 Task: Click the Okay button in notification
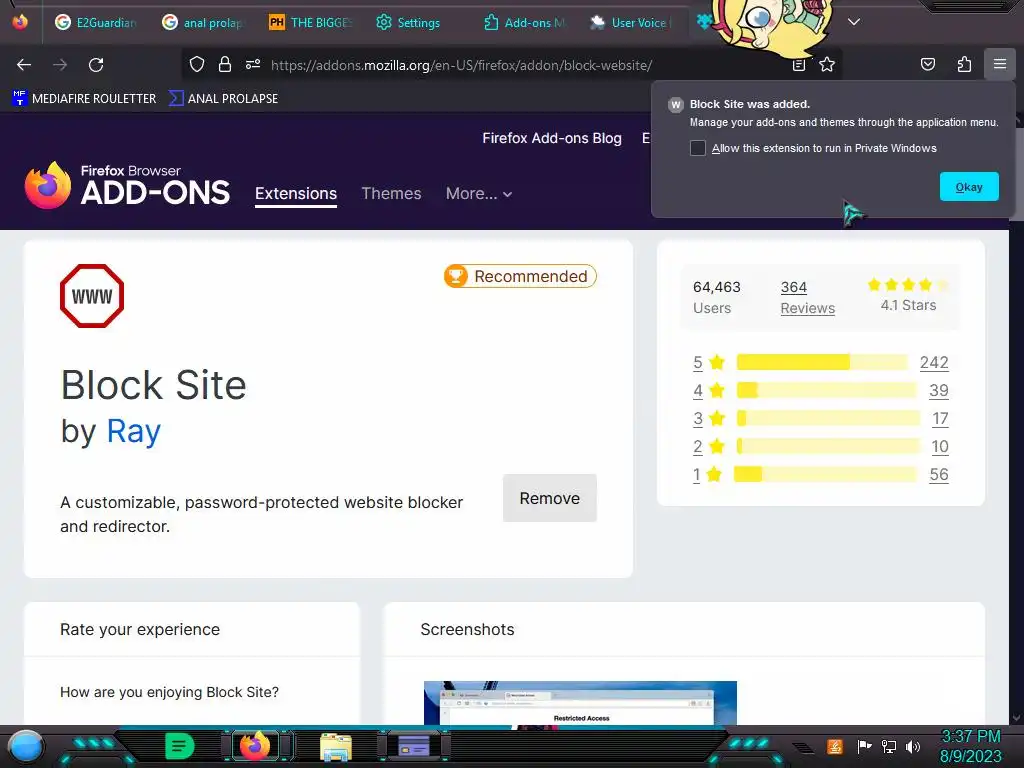coord(968,187)
